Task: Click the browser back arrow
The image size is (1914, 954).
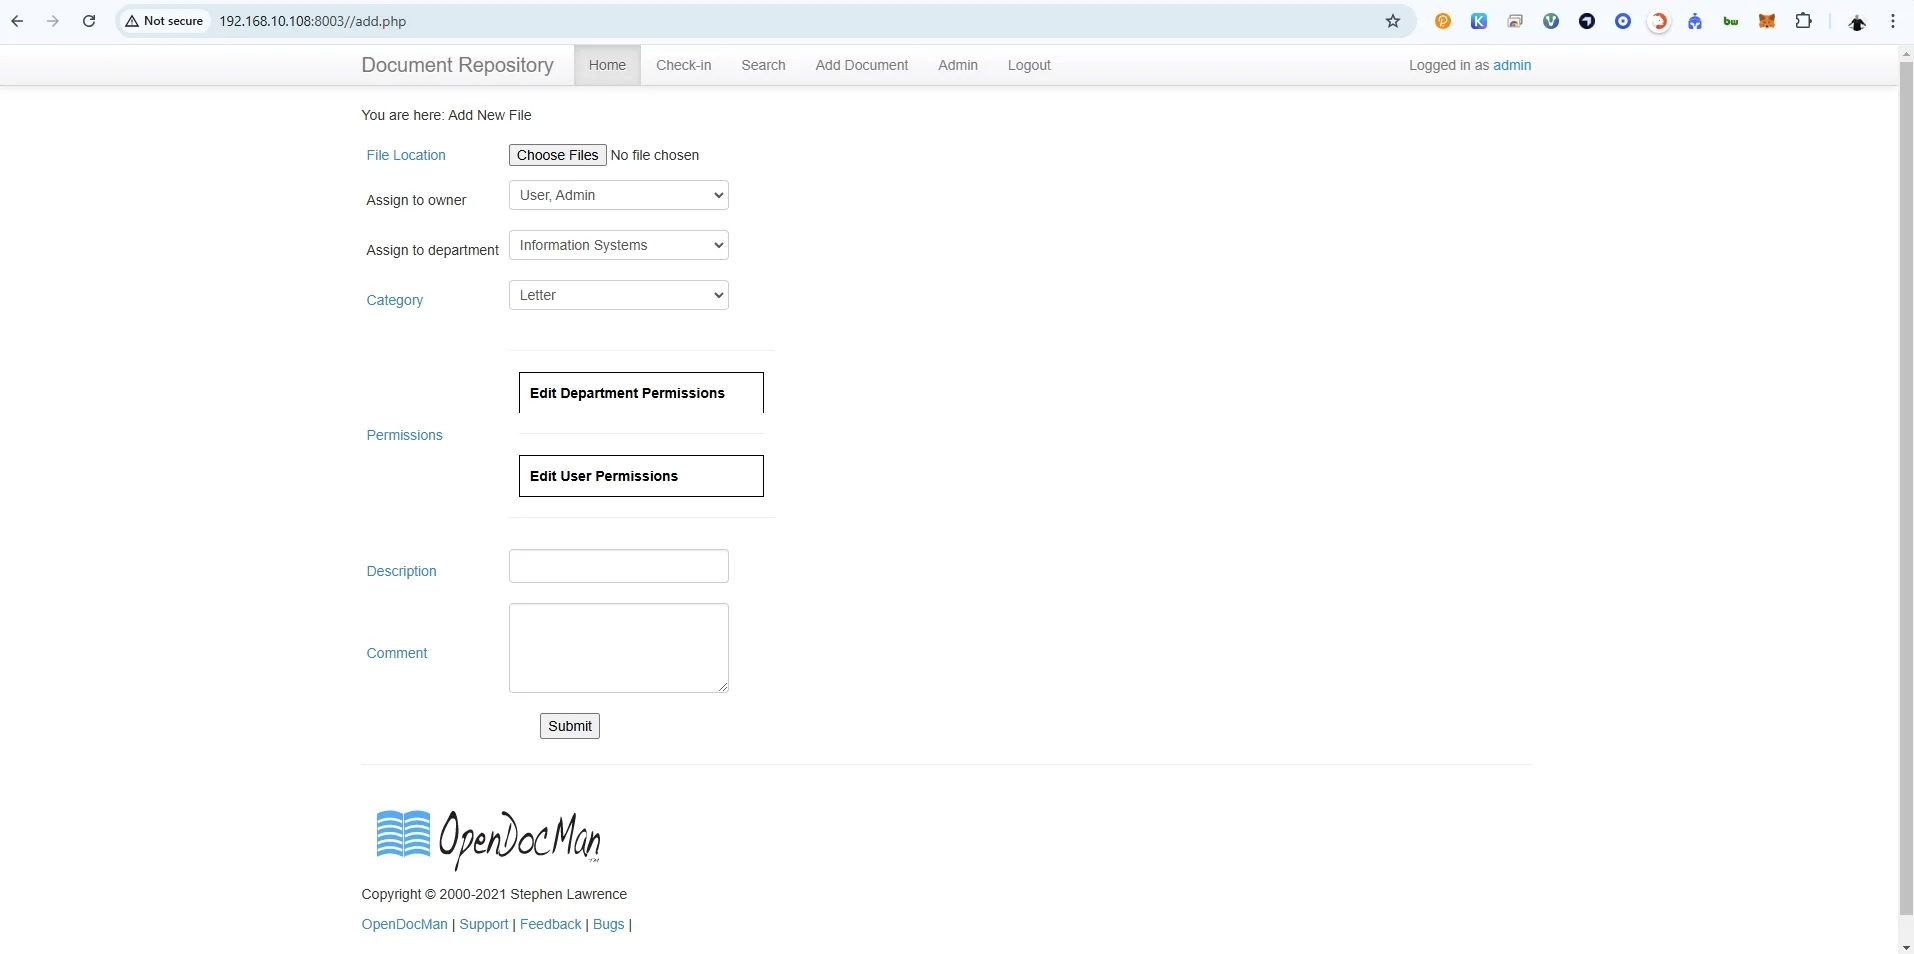Action: pyautogui.click(x=17, y=21)
